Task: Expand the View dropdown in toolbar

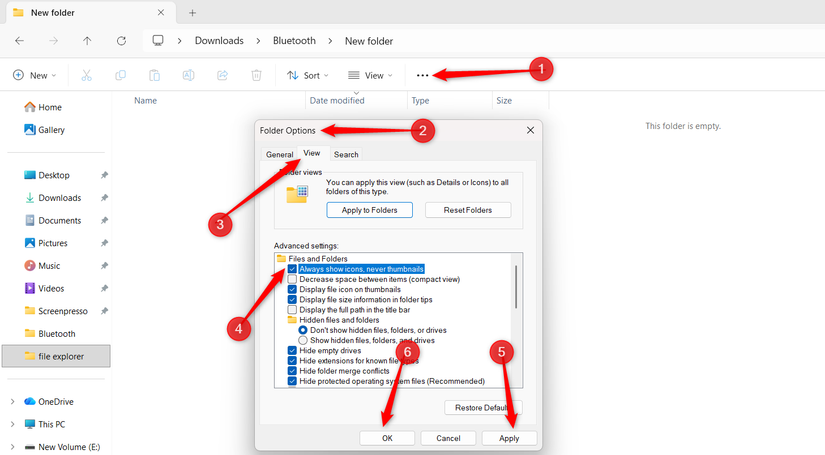Action: tap(369, 75)
